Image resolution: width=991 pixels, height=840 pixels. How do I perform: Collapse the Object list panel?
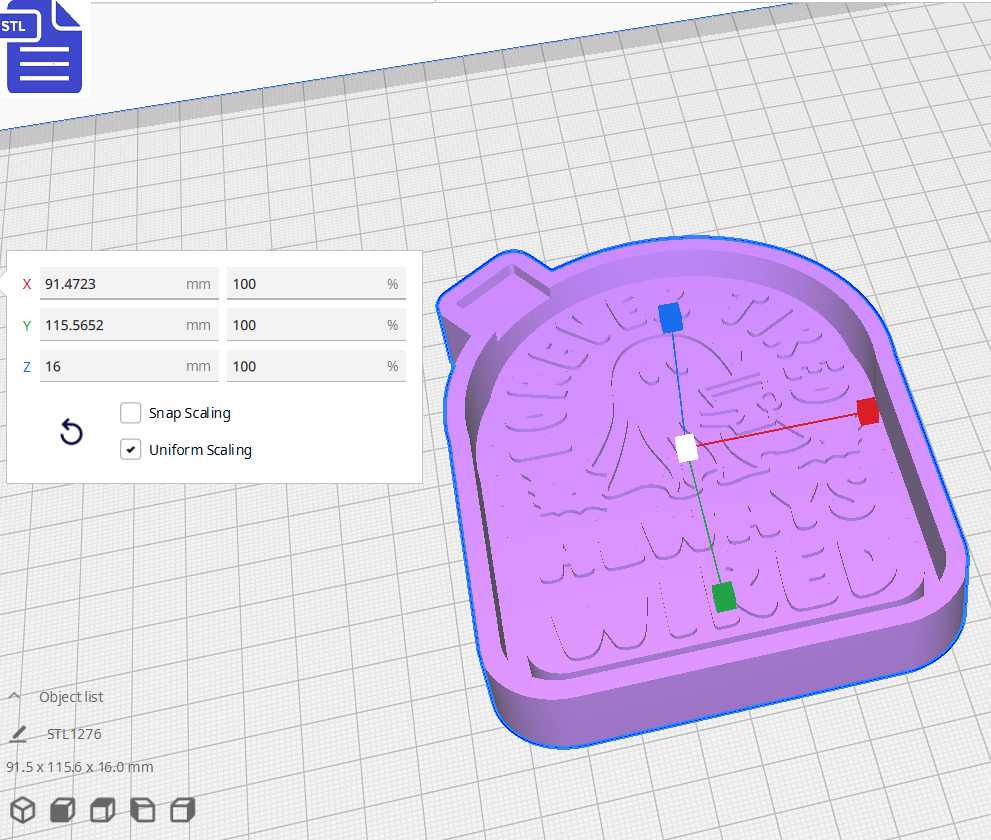coord(13,696)
